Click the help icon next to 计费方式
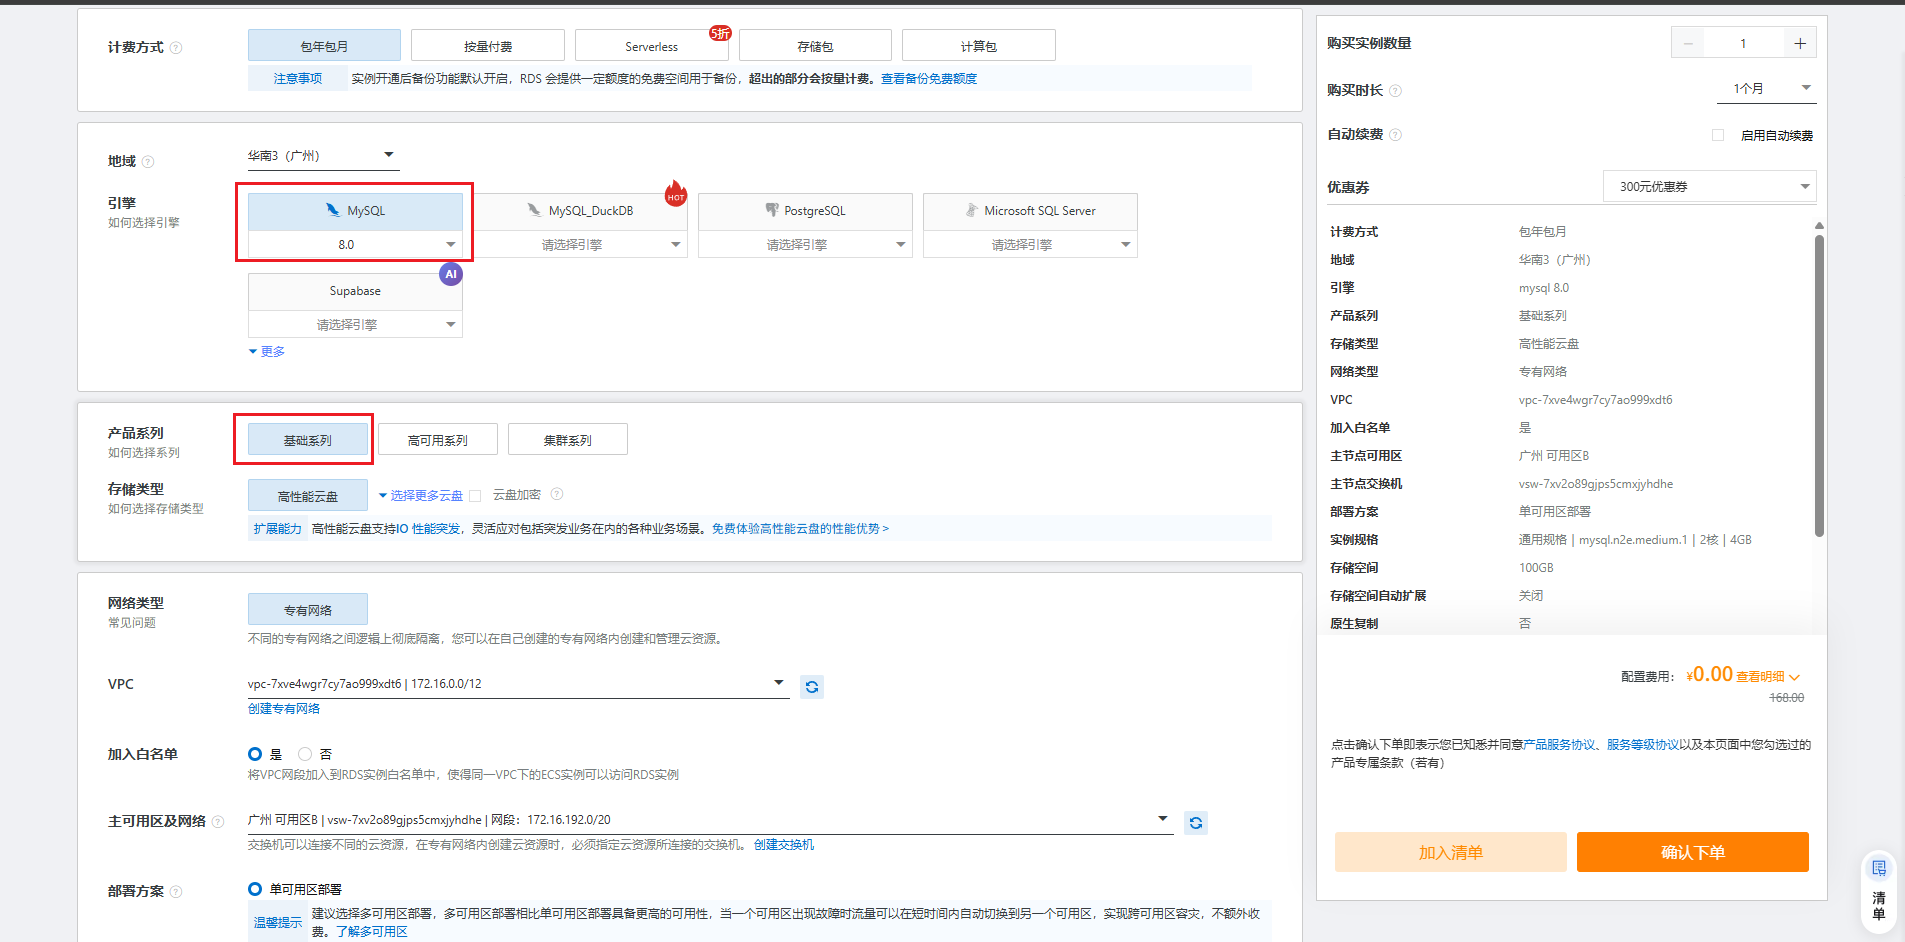This screenshot has height=942, width=1905. (176, 48)
